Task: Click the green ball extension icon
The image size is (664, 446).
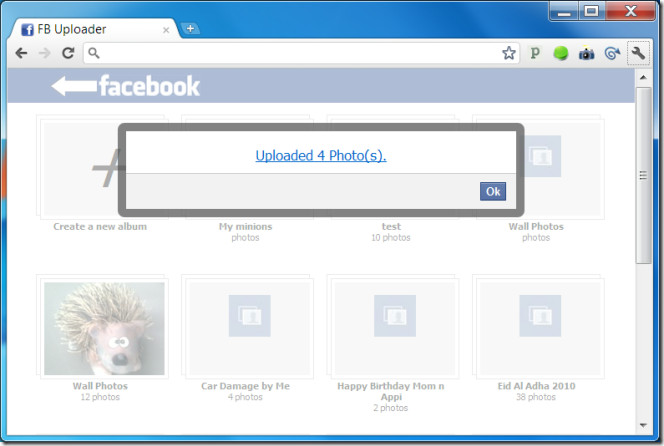Action: [x=561, y=53]
